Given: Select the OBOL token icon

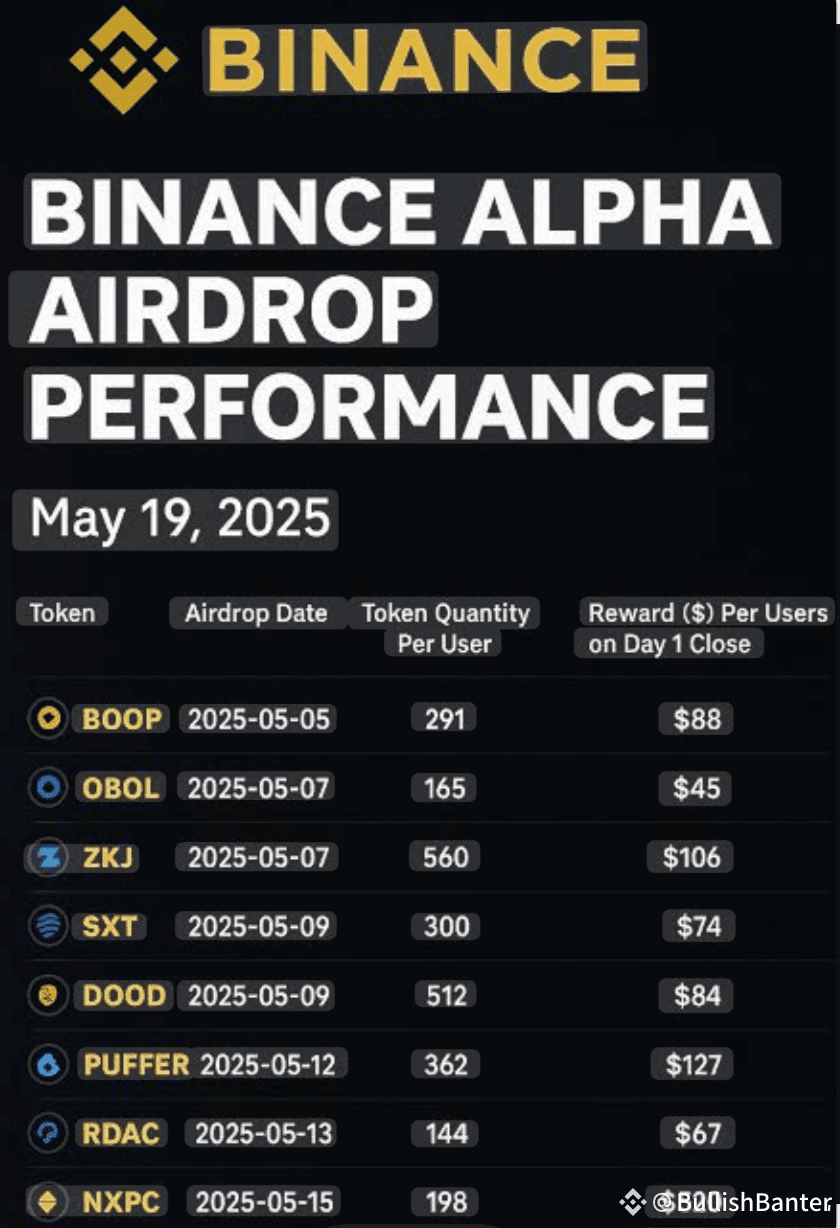Looking at the screenshot, I should tap(47, 787).
